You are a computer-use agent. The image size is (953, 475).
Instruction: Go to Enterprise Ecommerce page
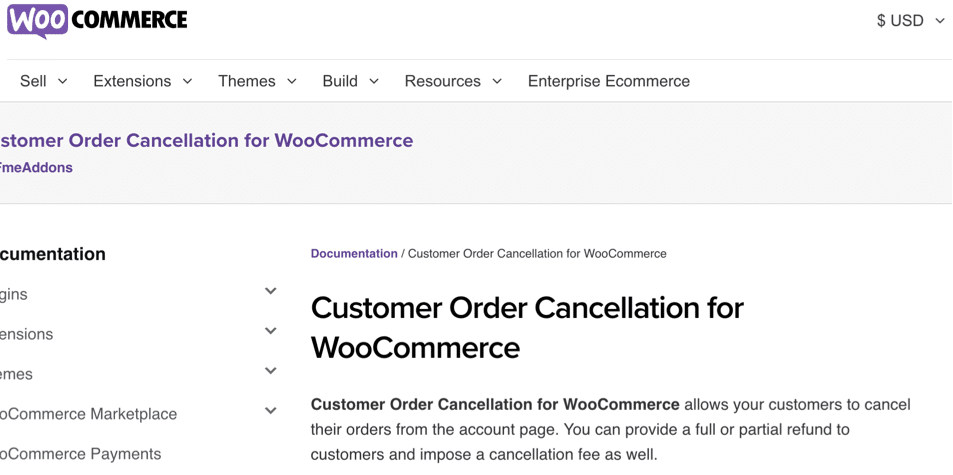click(x=608, y=81)
